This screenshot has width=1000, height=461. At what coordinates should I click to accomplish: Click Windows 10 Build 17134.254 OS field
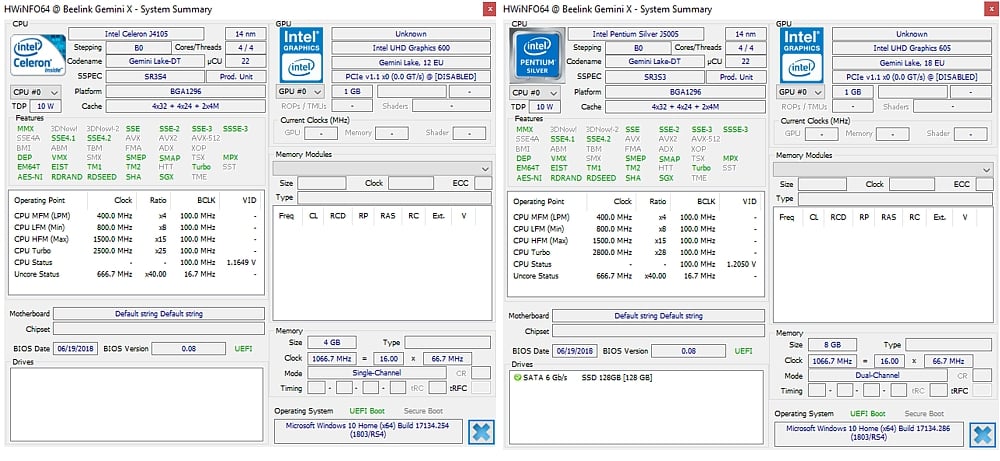(369, 429)
